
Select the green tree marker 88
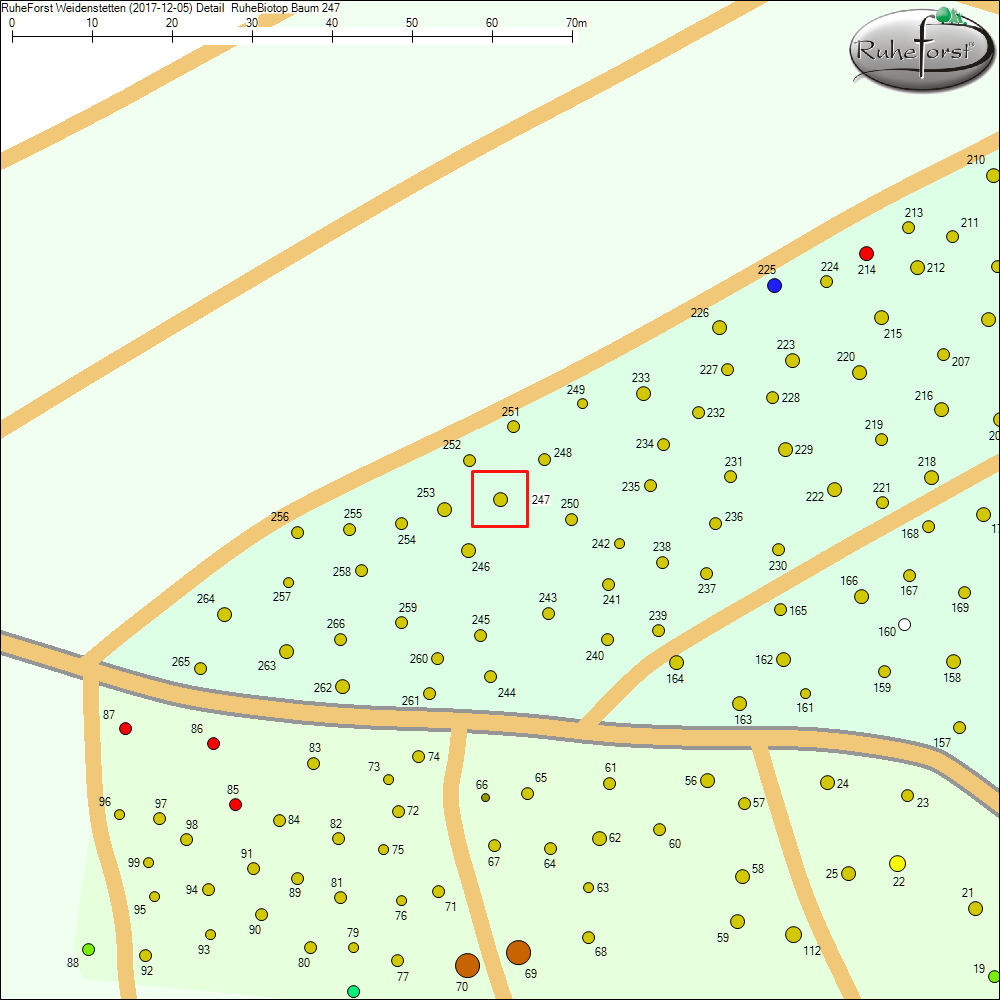88,949
